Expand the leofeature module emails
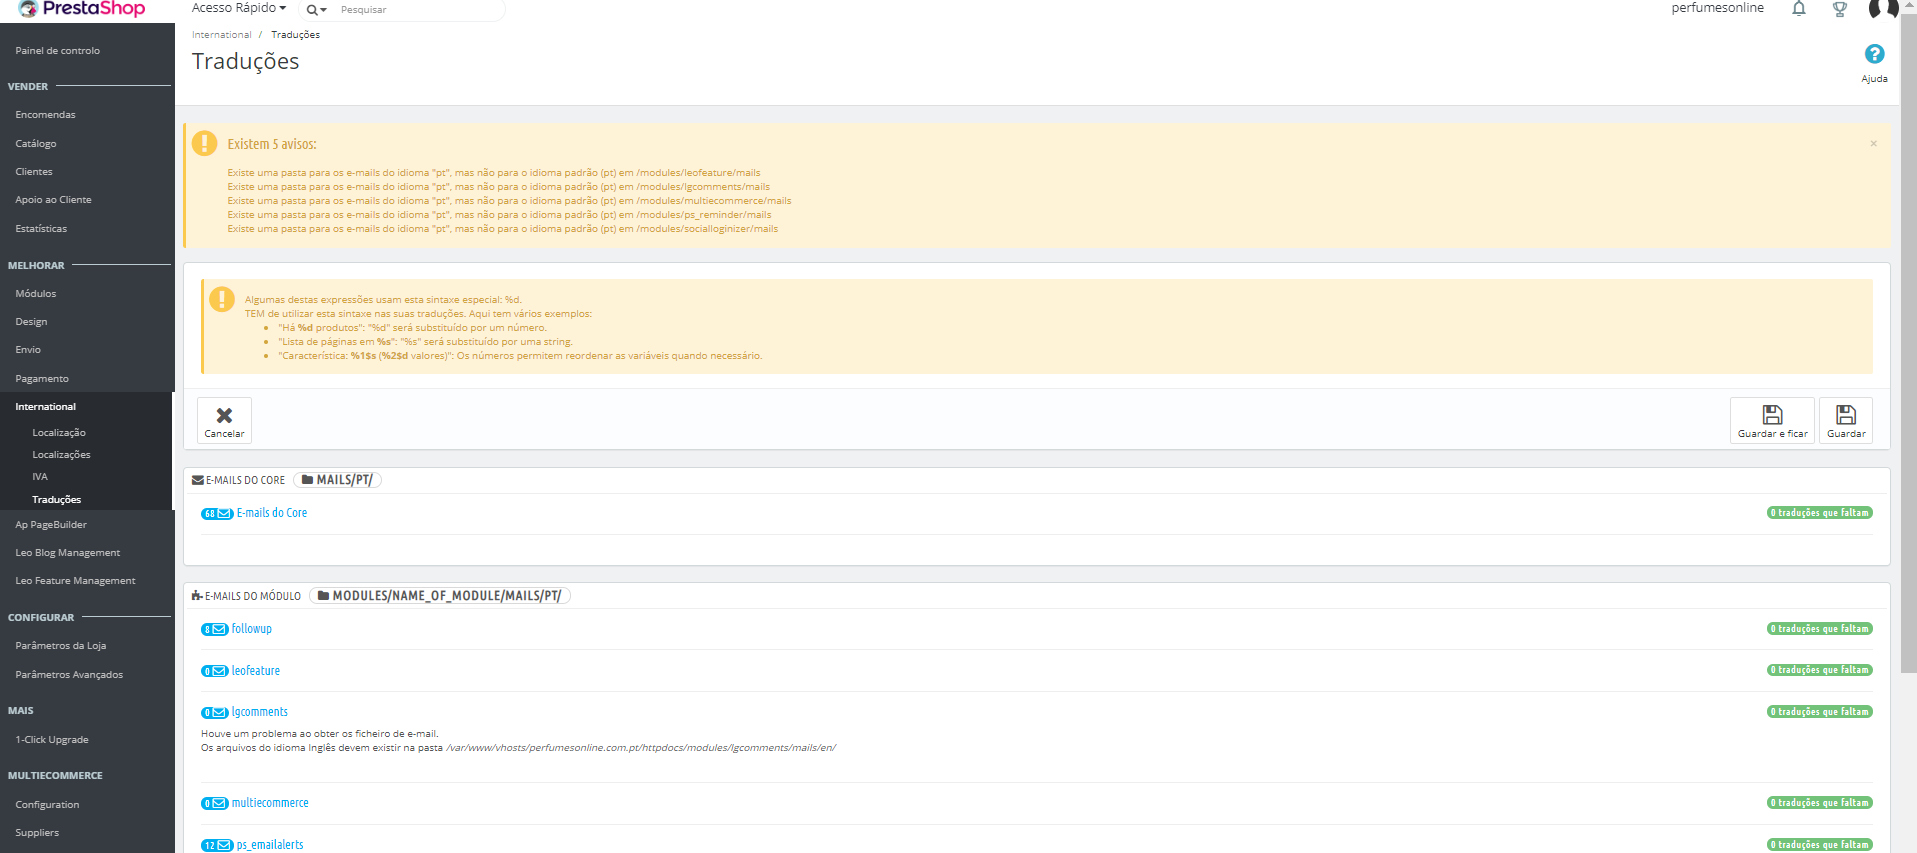The height and width of the screenshot is (853, 1917). [256, 671]
